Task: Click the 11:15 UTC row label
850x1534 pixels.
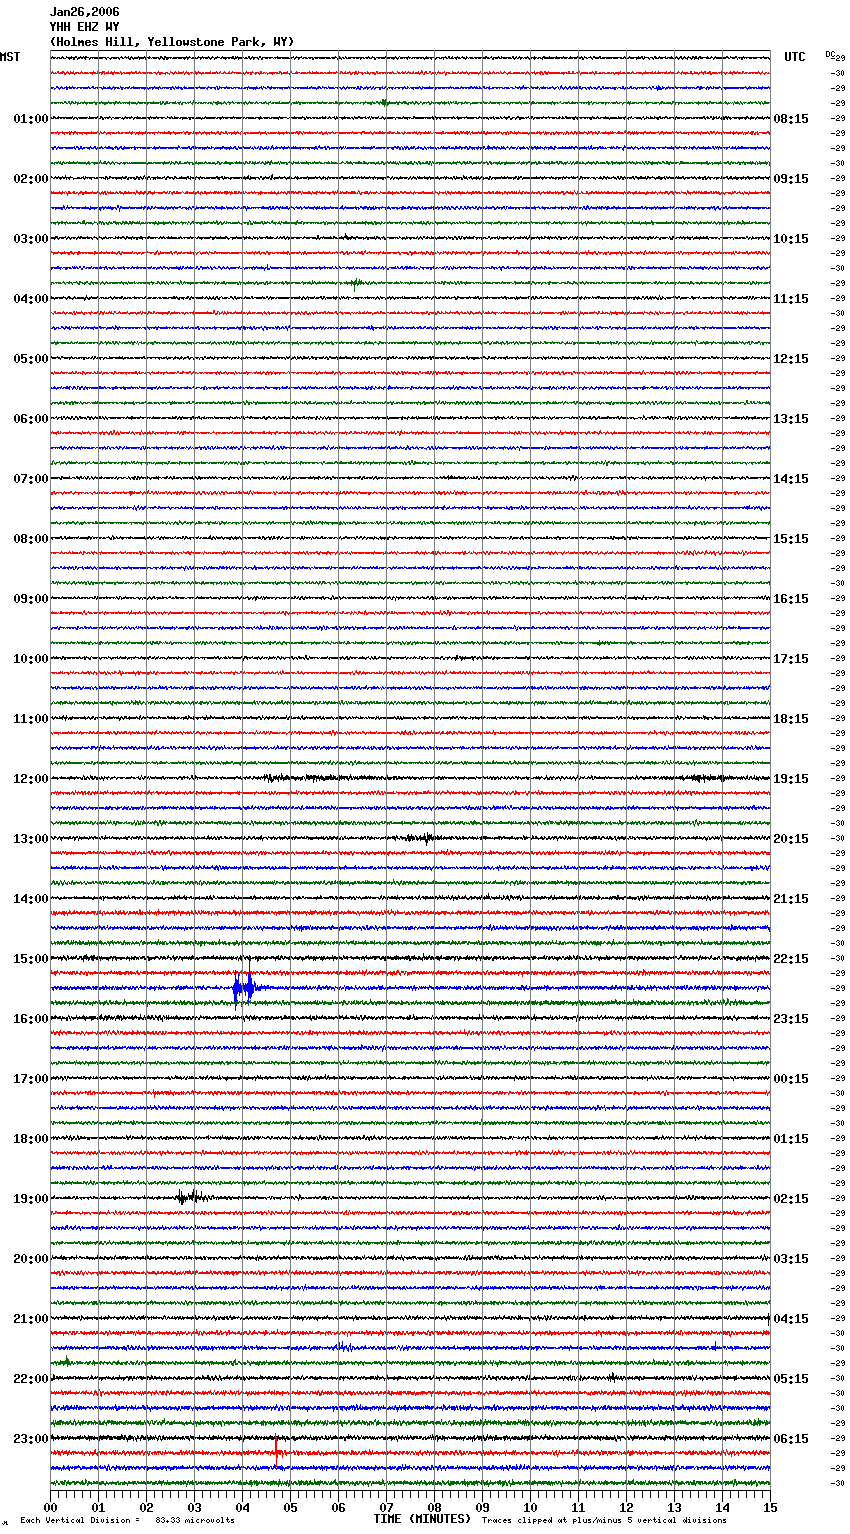Action: (791, 299)
